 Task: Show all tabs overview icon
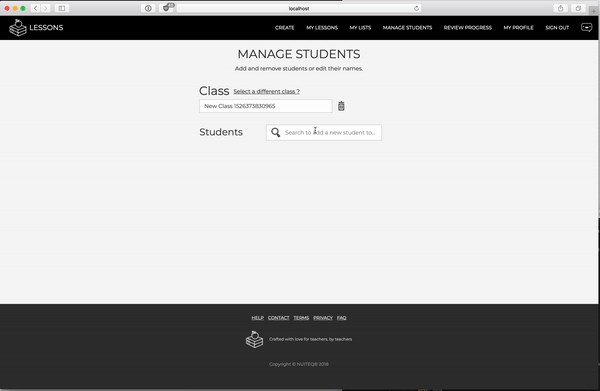[578, 8]
